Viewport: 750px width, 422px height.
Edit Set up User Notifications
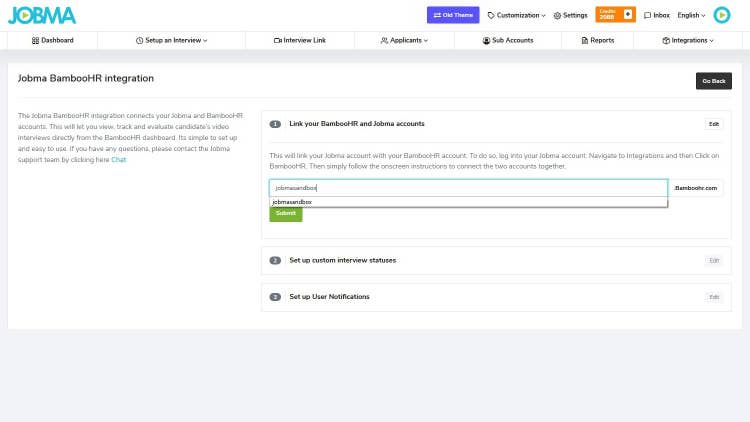(714, 297)
